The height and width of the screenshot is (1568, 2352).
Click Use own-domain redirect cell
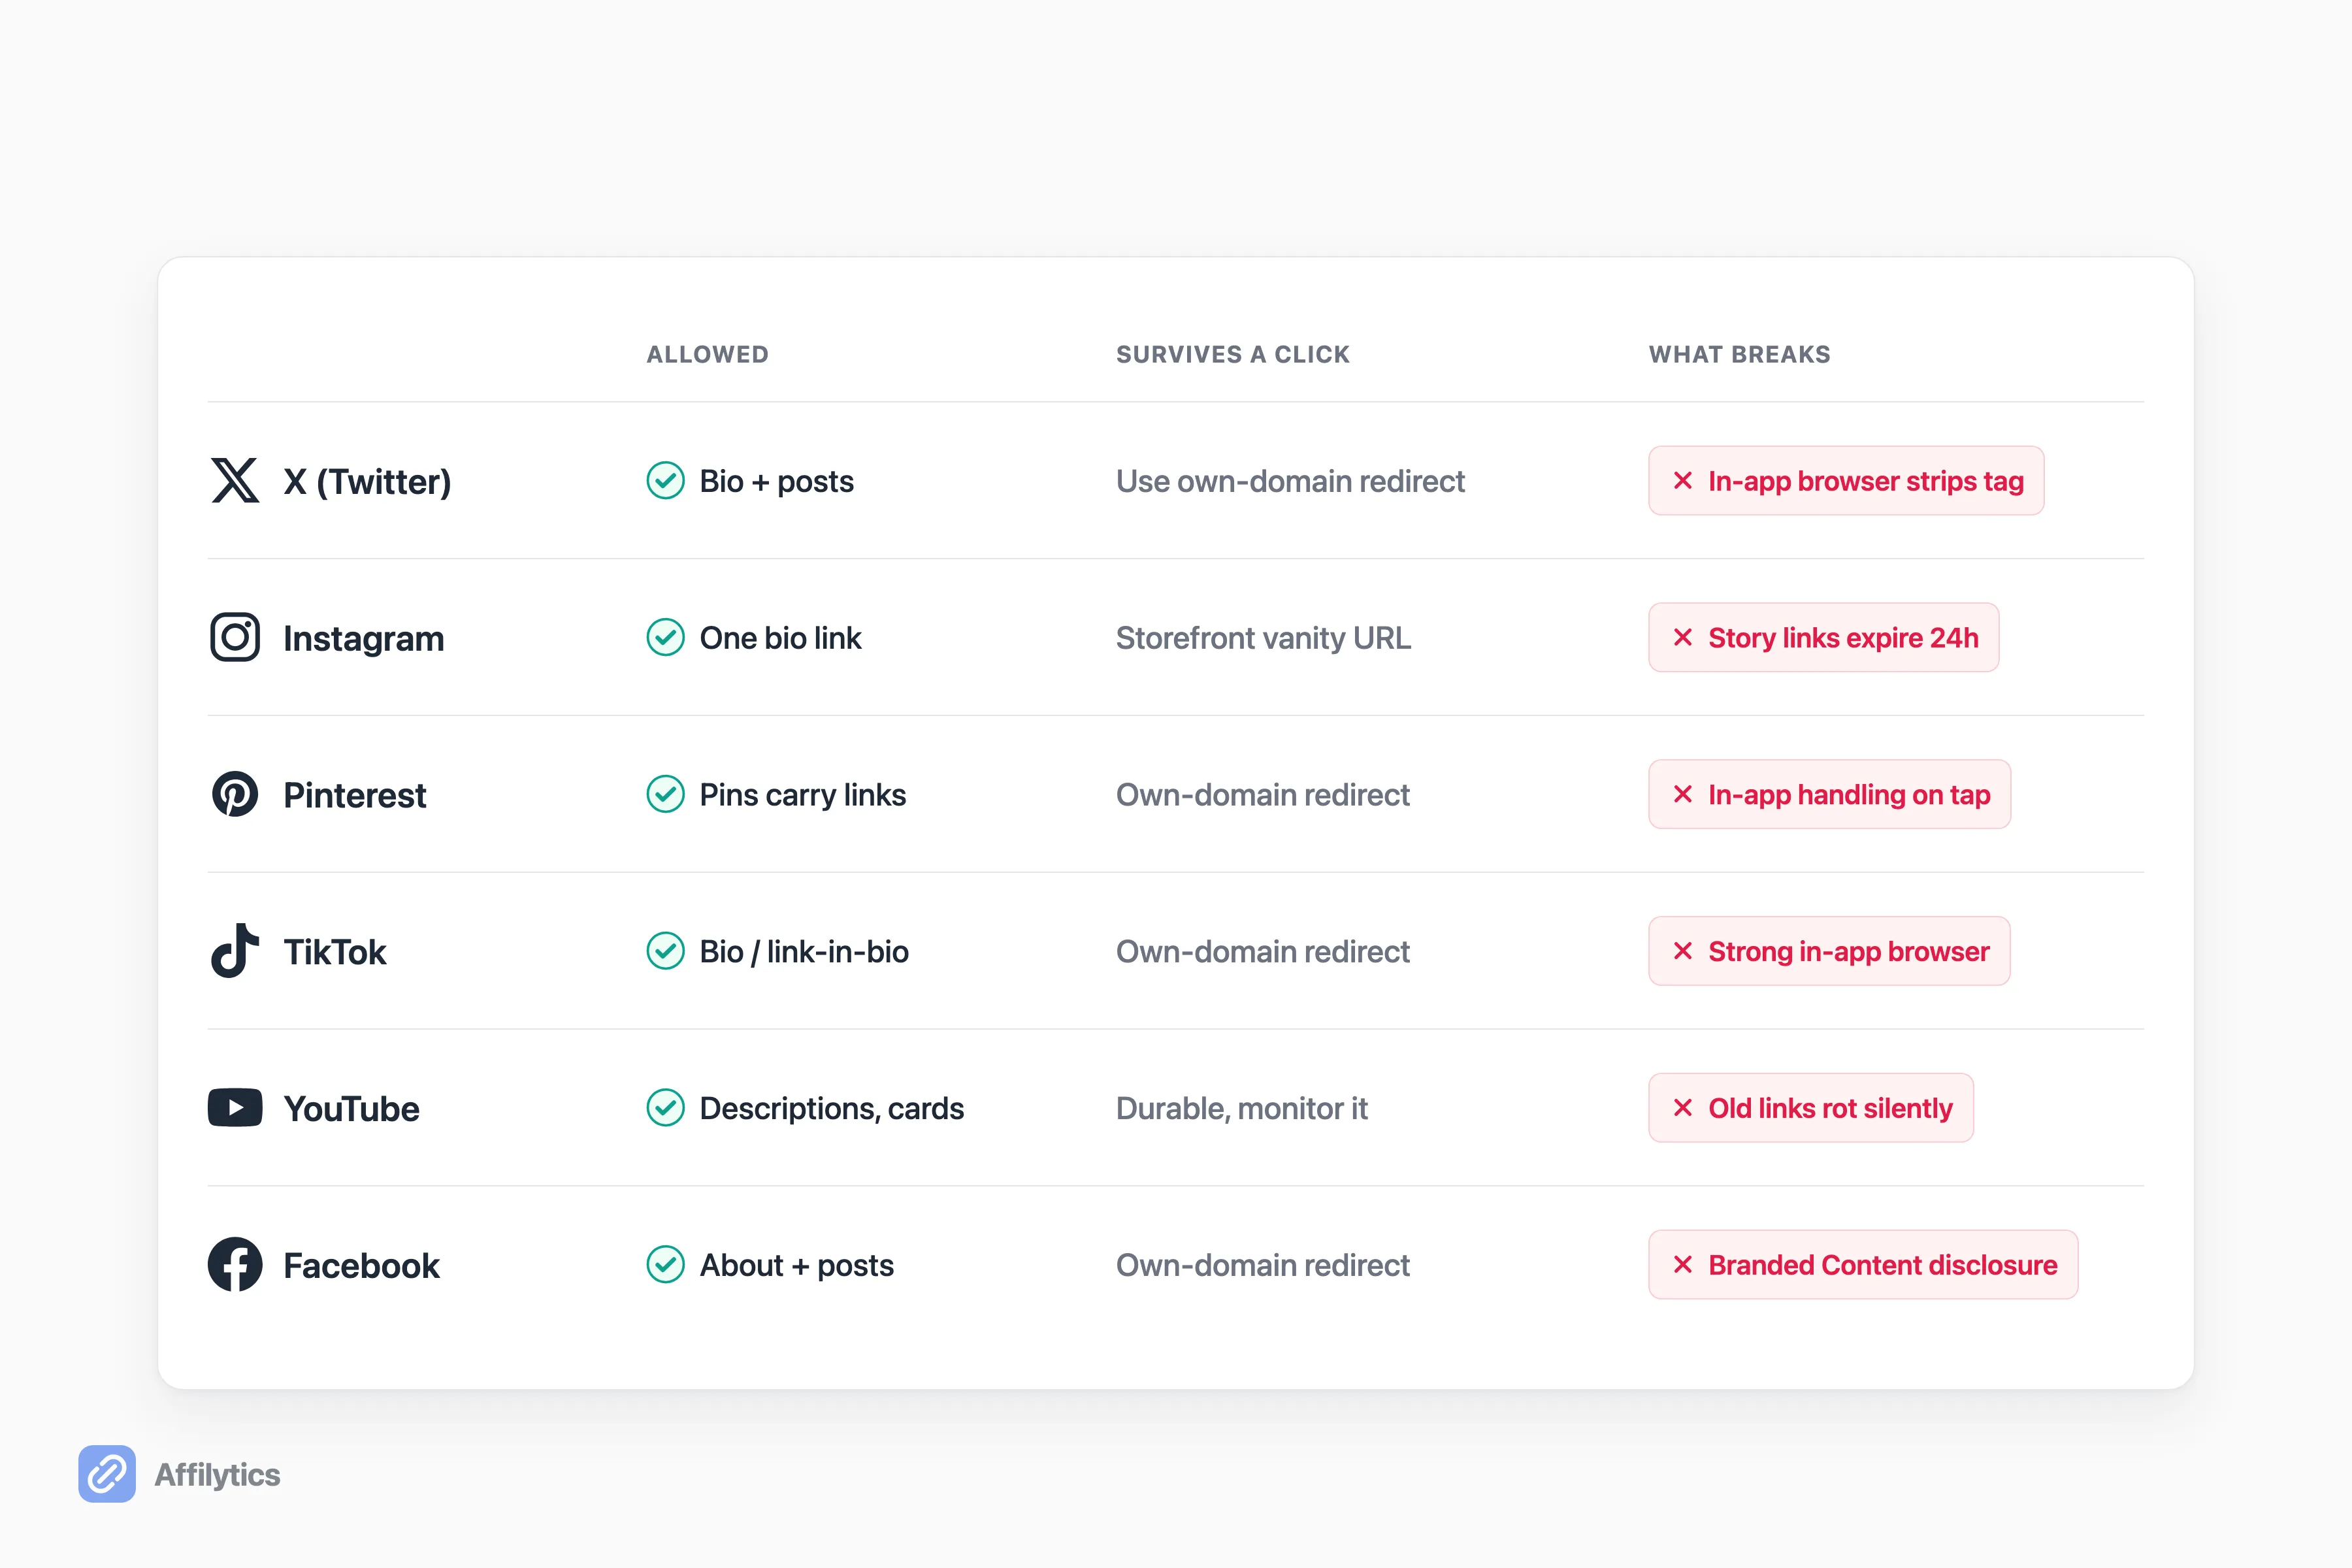1291,481
